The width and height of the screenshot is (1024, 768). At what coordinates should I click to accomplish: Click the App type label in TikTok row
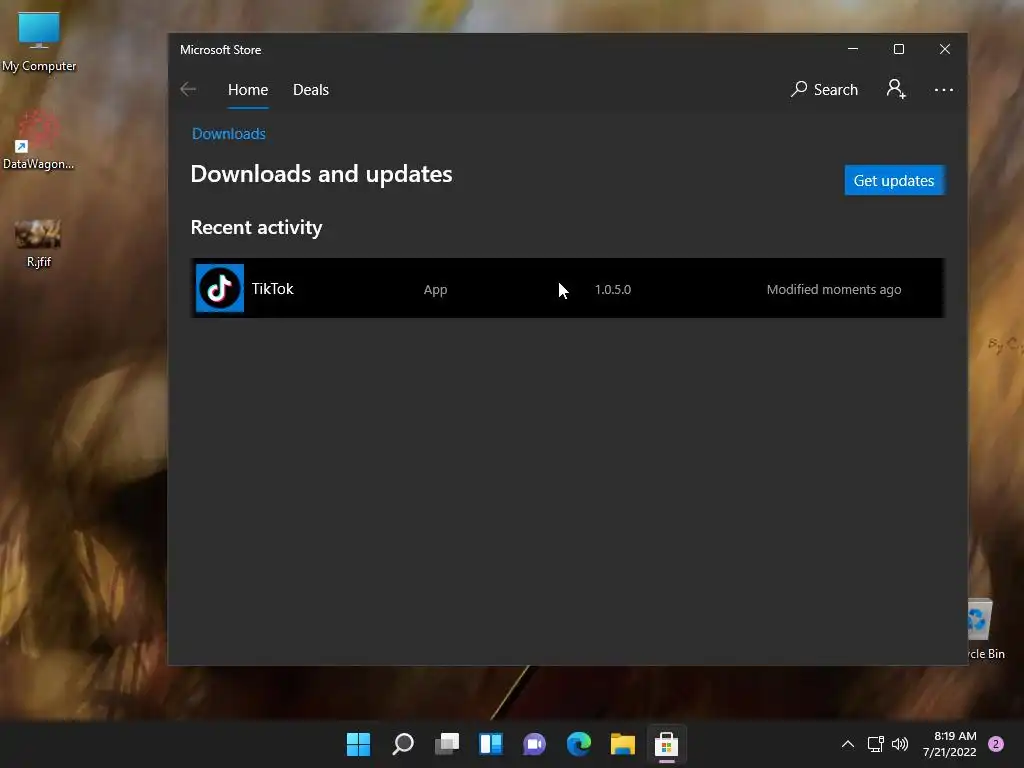[x=435, y=289]
